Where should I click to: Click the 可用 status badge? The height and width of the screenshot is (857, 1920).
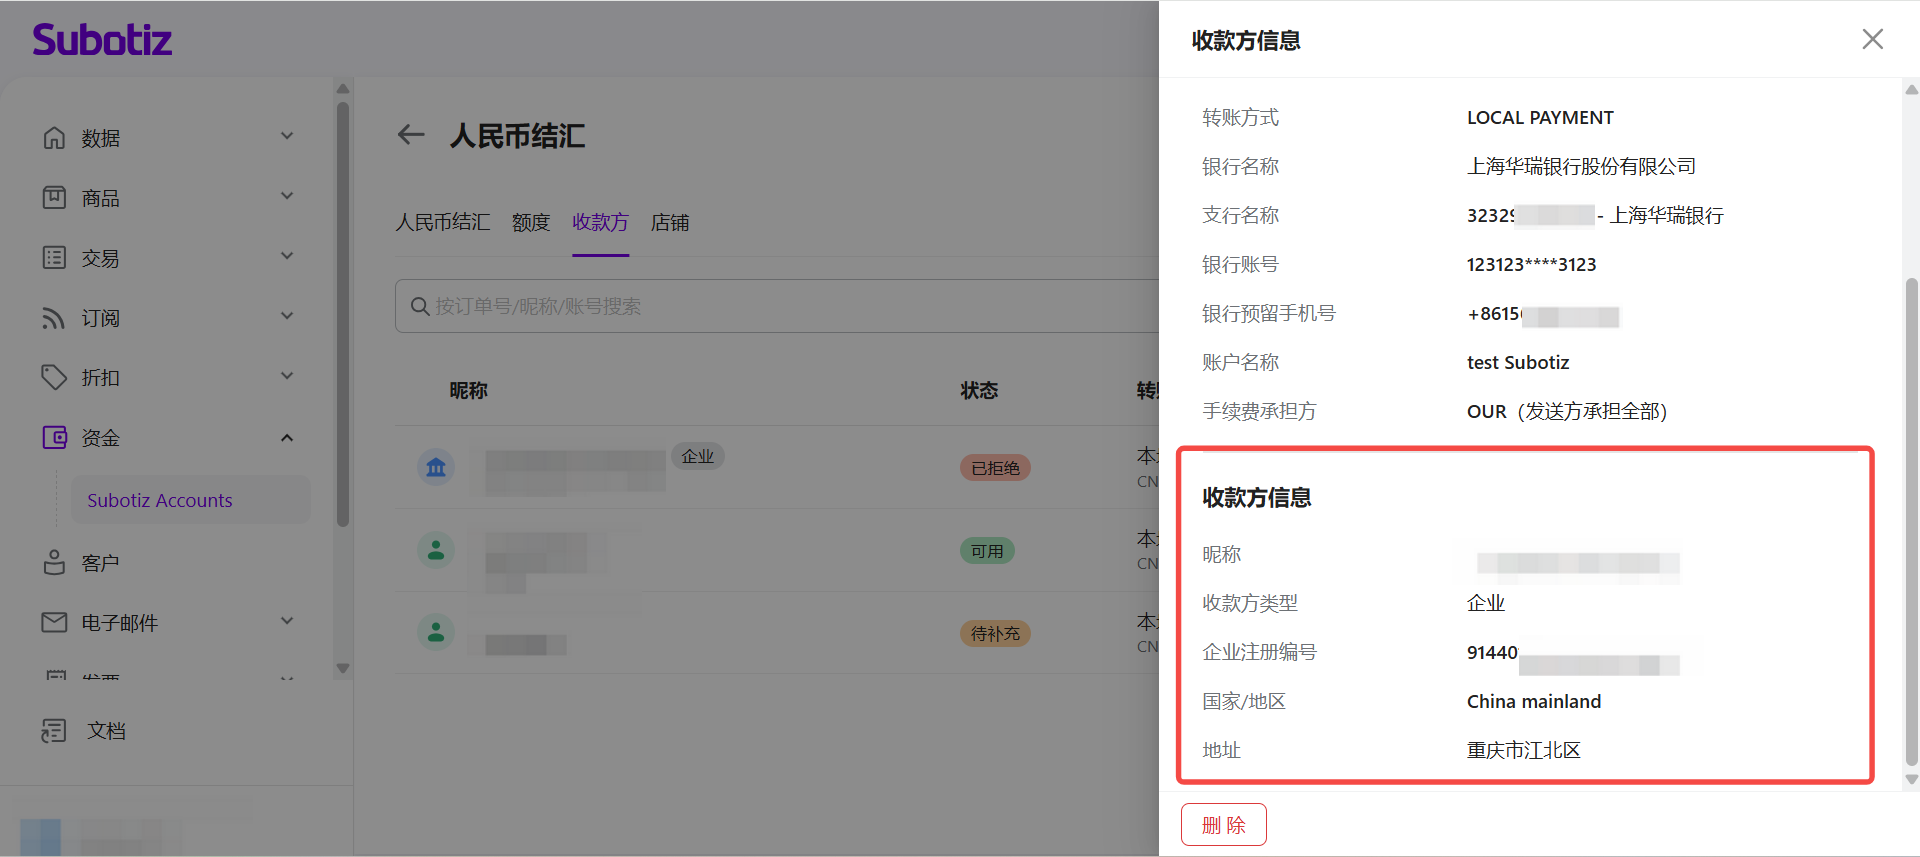pos(987,551)
